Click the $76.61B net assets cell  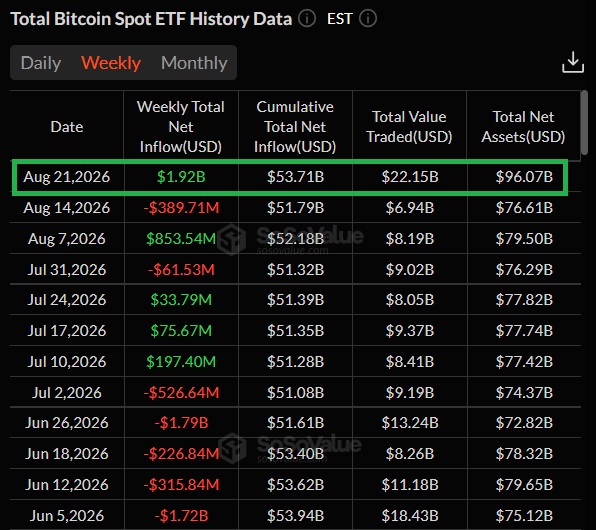tap(524, 208)
